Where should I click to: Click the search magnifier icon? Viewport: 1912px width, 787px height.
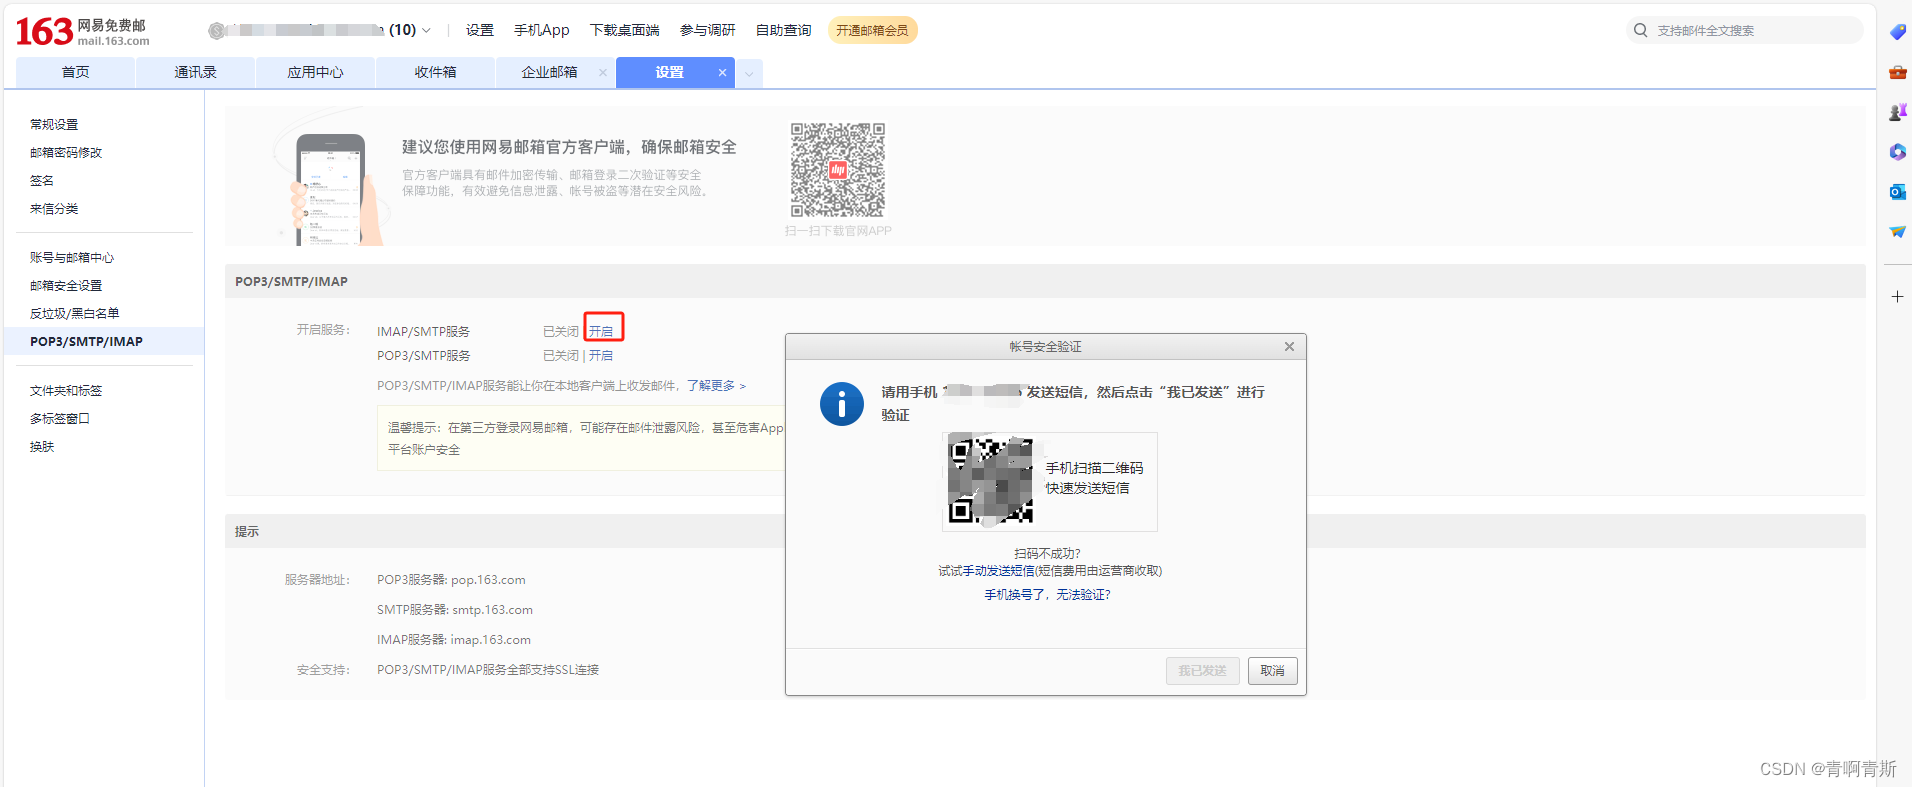(x=1640, y=30)
